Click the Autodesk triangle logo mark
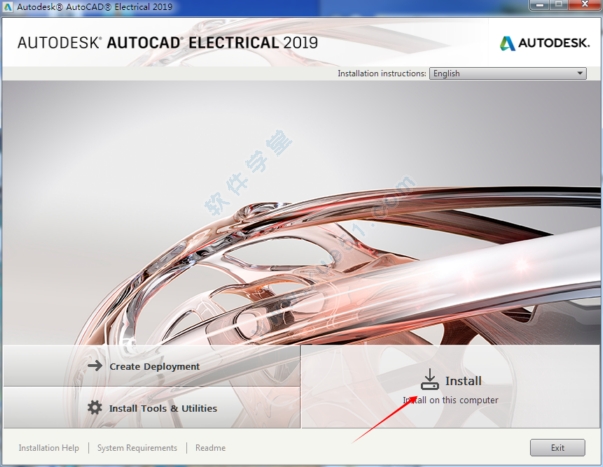 (x=508, y=43)
